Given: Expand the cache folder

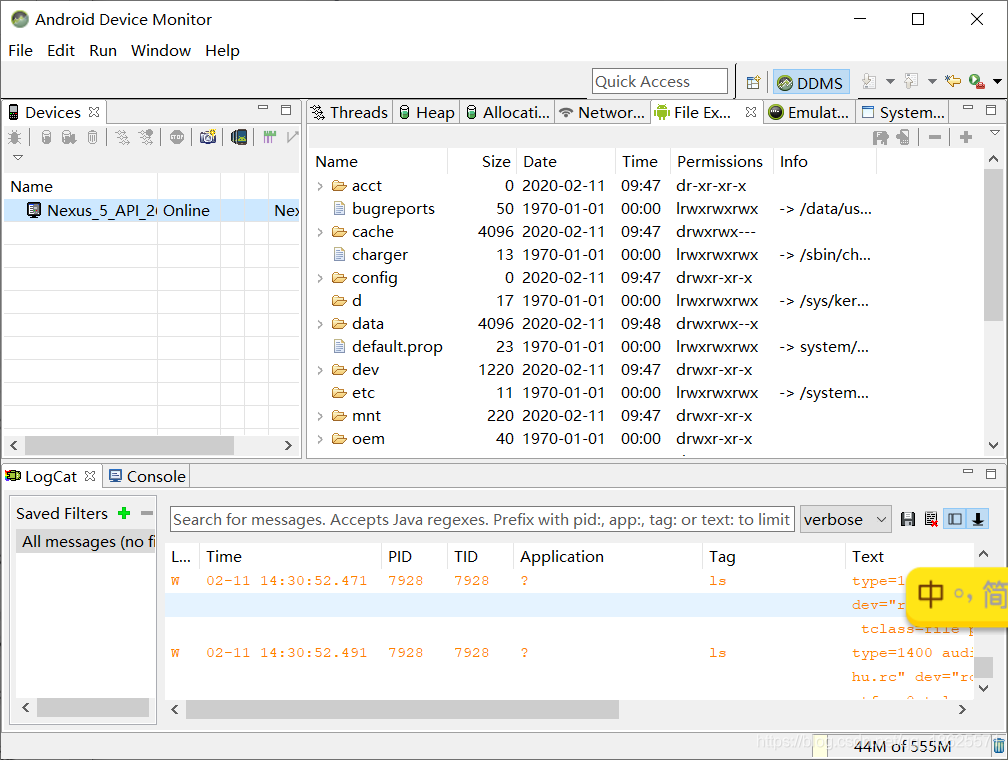Looking at the screenshot, I should 320,232.
